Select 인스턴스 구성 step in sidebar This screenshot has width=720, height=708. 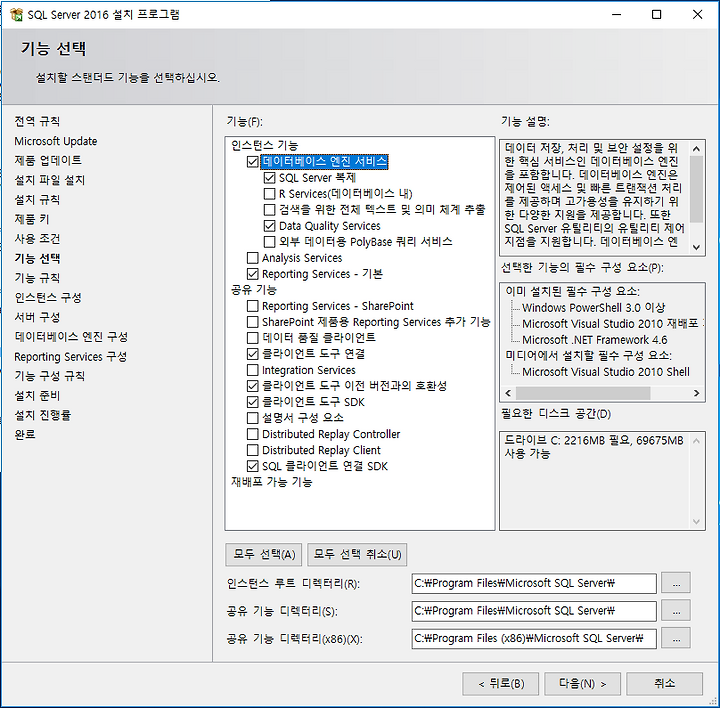[48, 298]
